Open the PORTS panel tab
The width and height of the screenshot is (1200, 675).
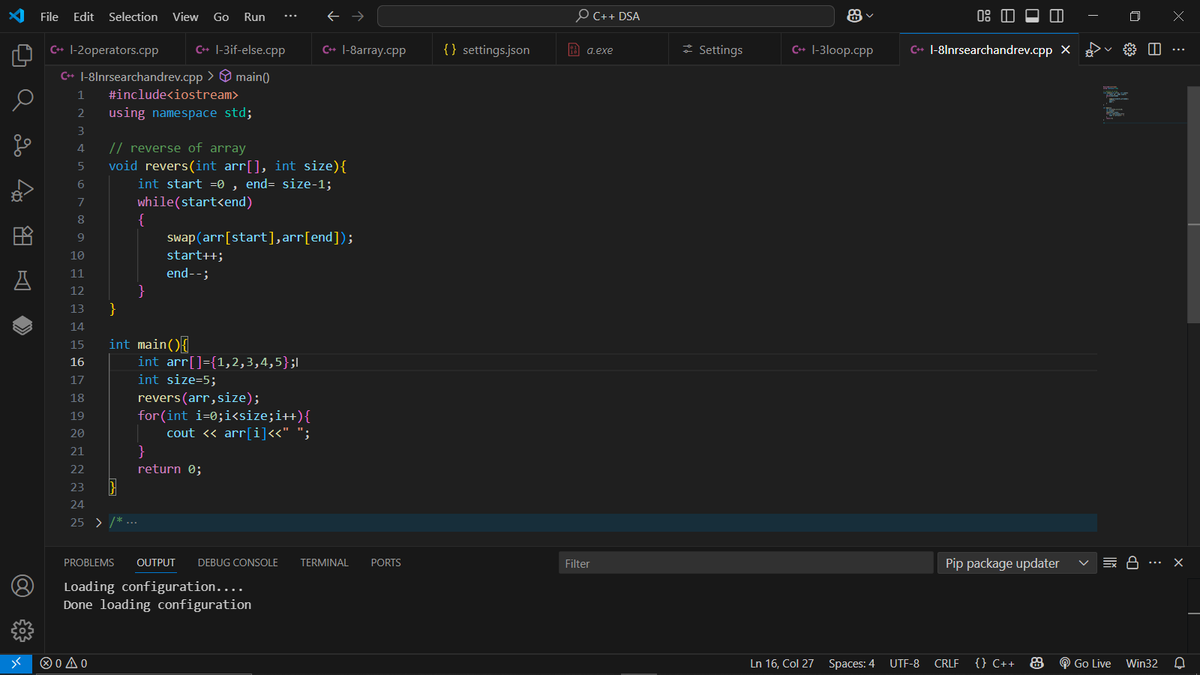[386, 563]
